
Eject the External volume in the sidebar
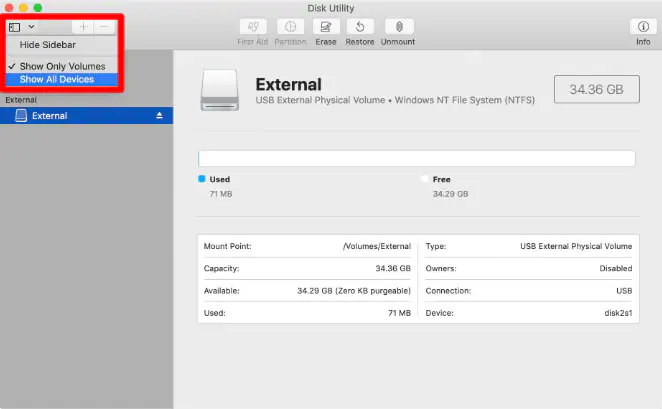tap(159, 116)
